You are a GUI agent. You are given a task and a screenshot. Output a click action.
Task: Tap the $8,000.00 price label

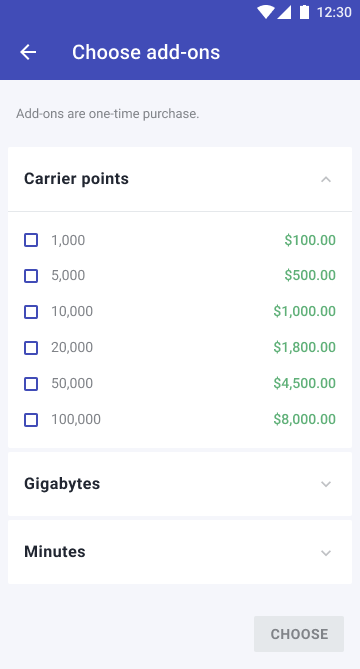[x=305, y=419]
